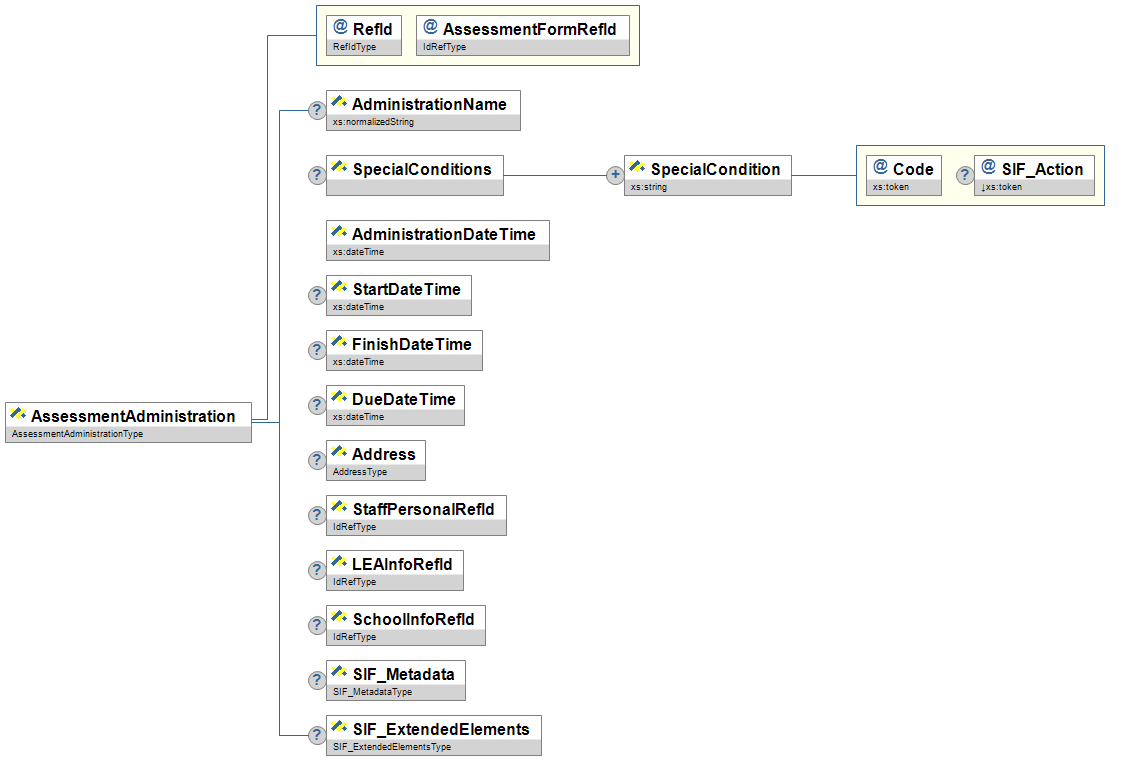Click the AssessmentAdministrationType type label

coord(76,434)
